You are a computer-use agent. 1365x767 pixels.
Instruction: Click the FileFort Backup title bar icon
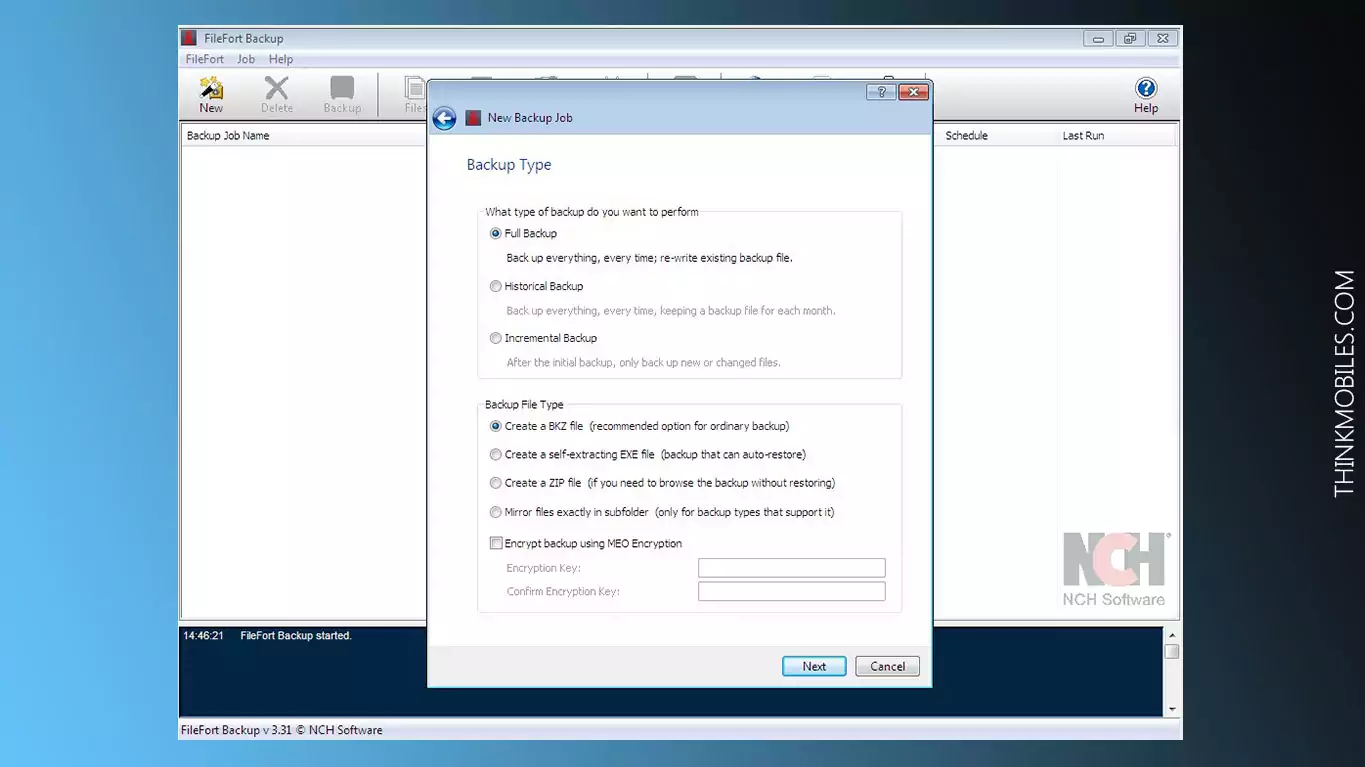click(189, 38)
